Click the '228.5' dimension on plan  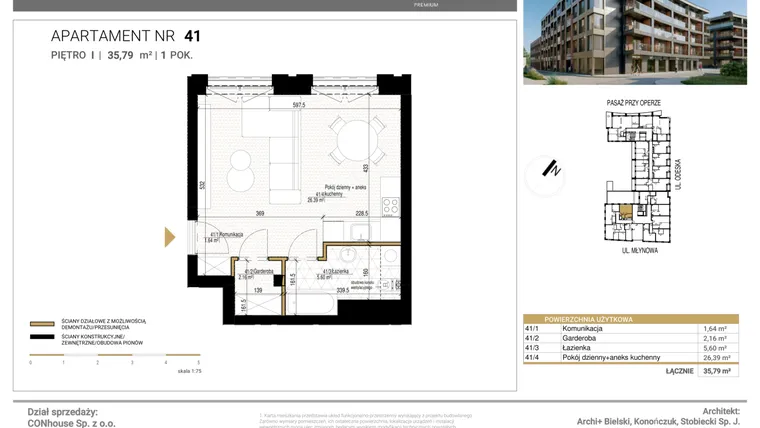pos(362,213)
